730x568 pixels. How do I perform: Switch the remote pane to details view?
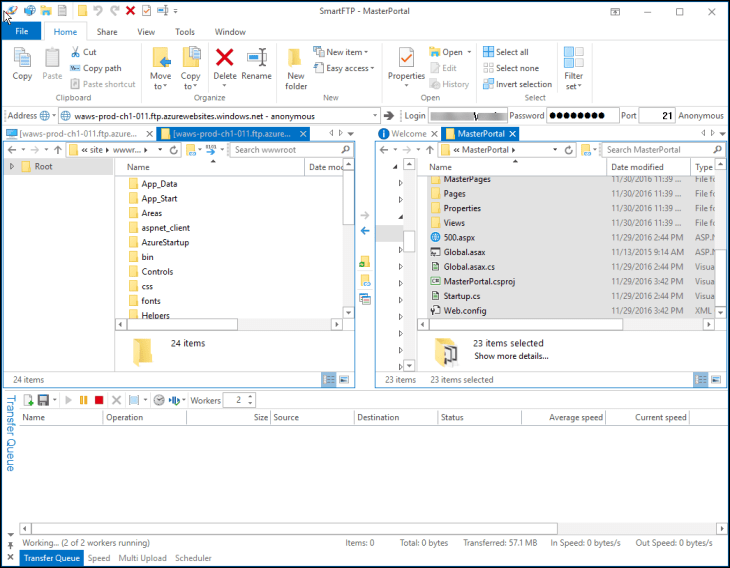point(329,380)
